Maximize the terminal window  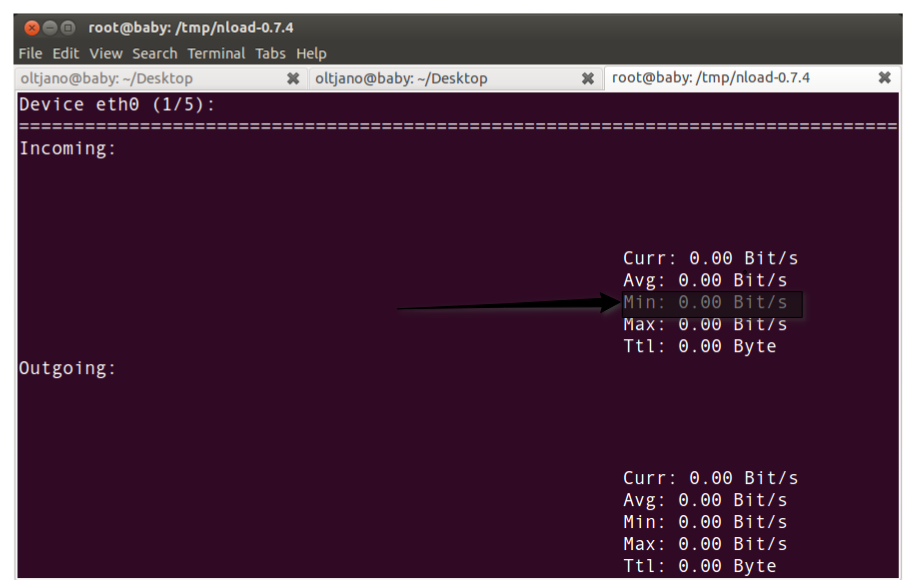(66, 27)
